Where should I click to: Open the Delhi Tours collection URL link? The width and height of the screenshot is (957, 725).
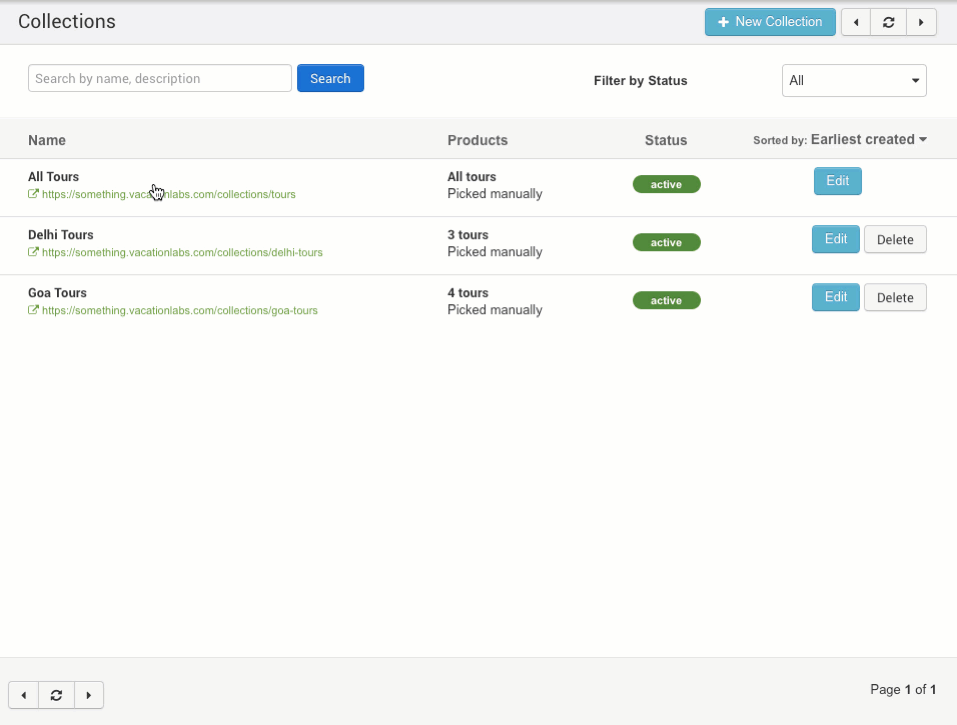pos(182,253)
